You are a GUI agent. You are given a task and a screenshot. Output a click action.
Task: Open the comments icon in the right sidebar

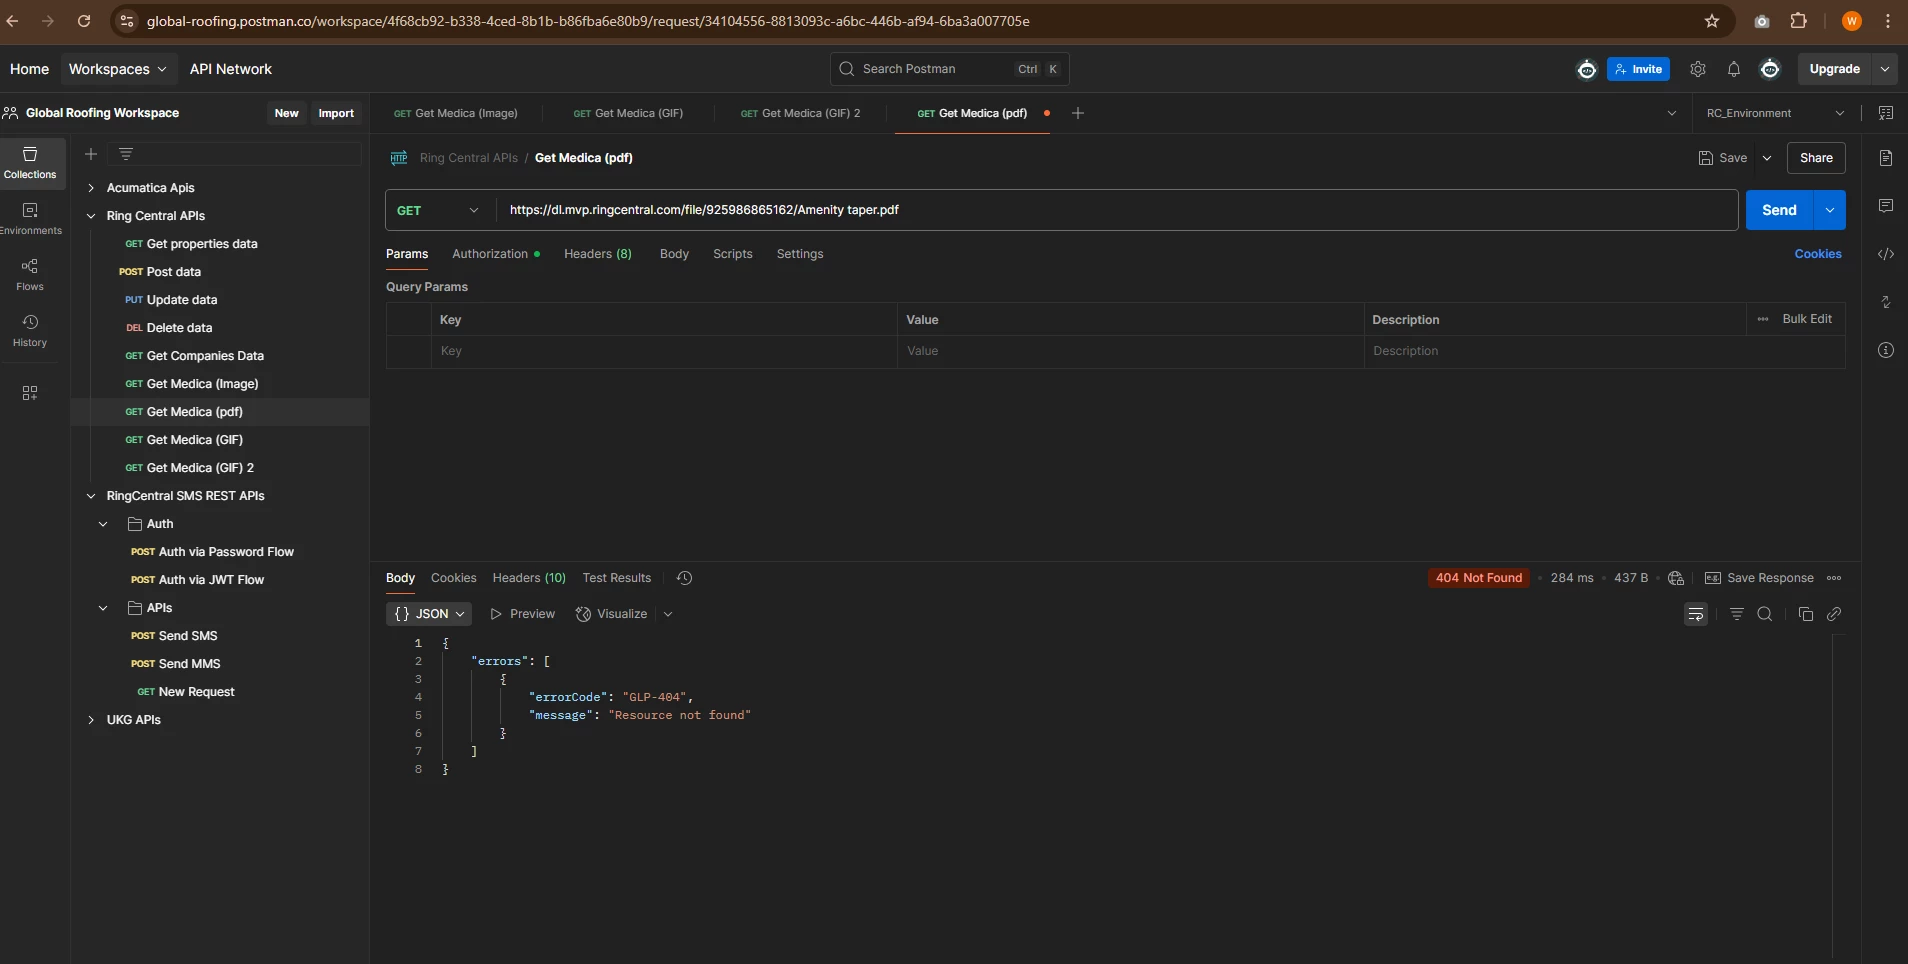(x=1886, y=206)
